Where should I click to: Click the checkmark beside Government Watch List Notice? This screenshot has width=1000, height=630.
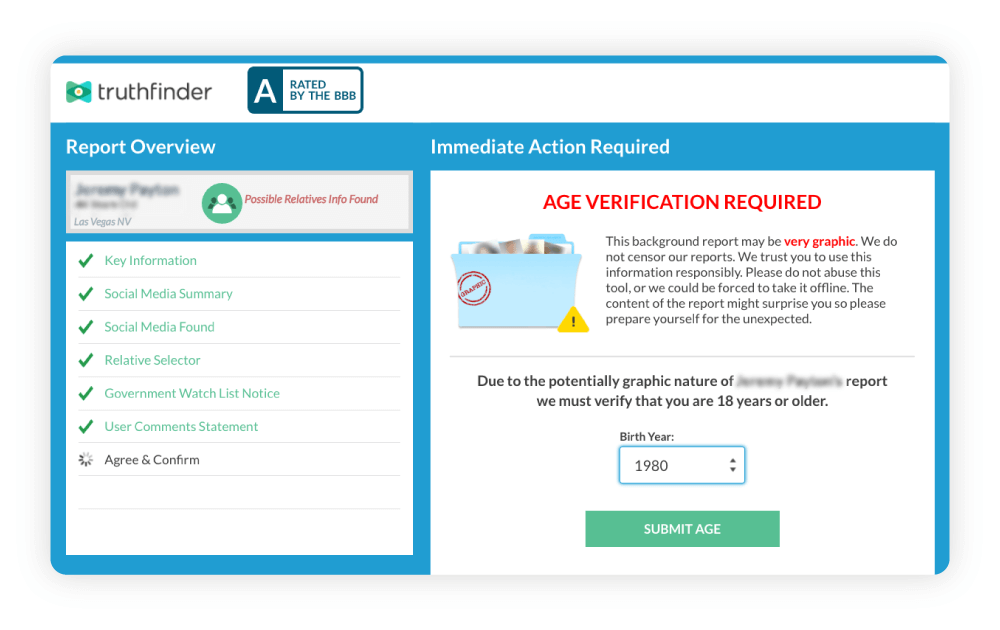(x=86, y=393)
